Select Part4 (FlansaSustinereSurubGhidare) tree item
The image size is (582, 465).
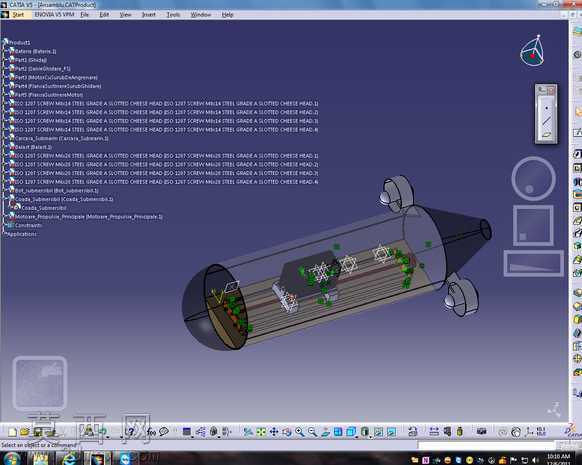pyautogui.click(x=58, y=86)
